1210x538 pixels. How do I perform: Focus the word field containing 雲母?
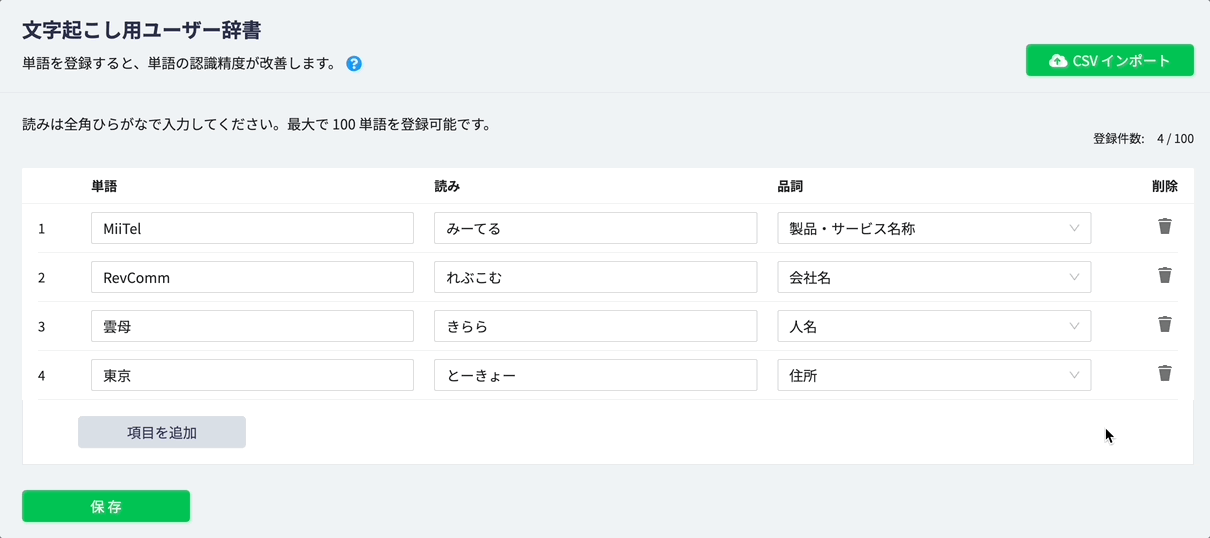point(252,326)
